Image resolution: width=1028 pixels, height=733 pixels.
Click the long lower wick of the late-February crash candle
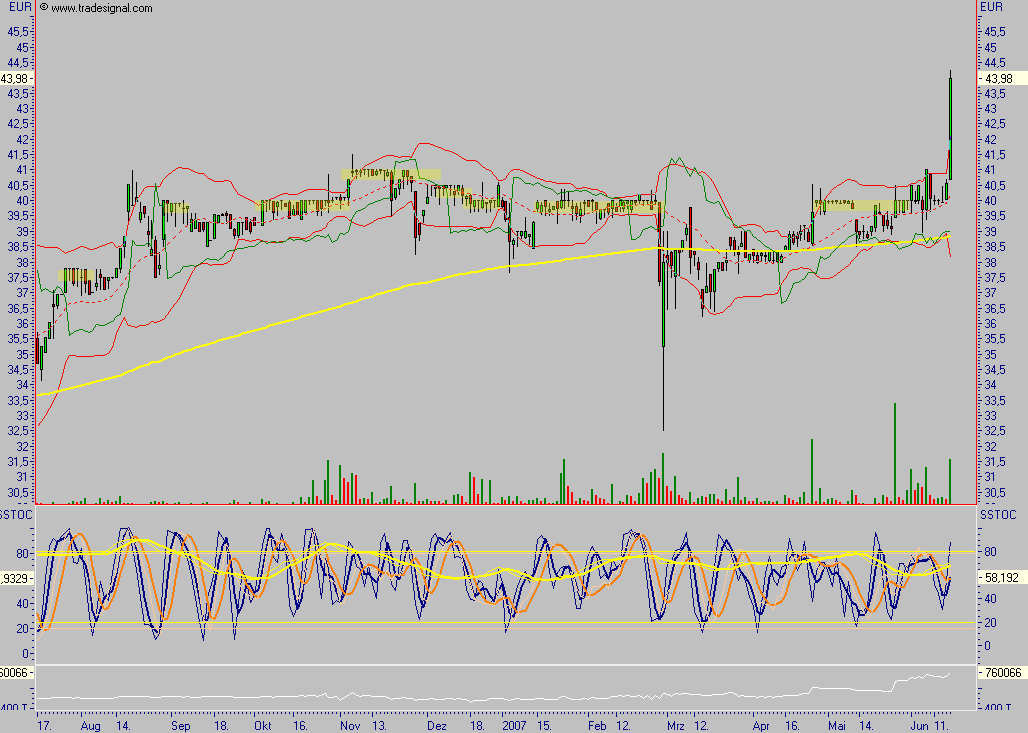coord(663,380)
